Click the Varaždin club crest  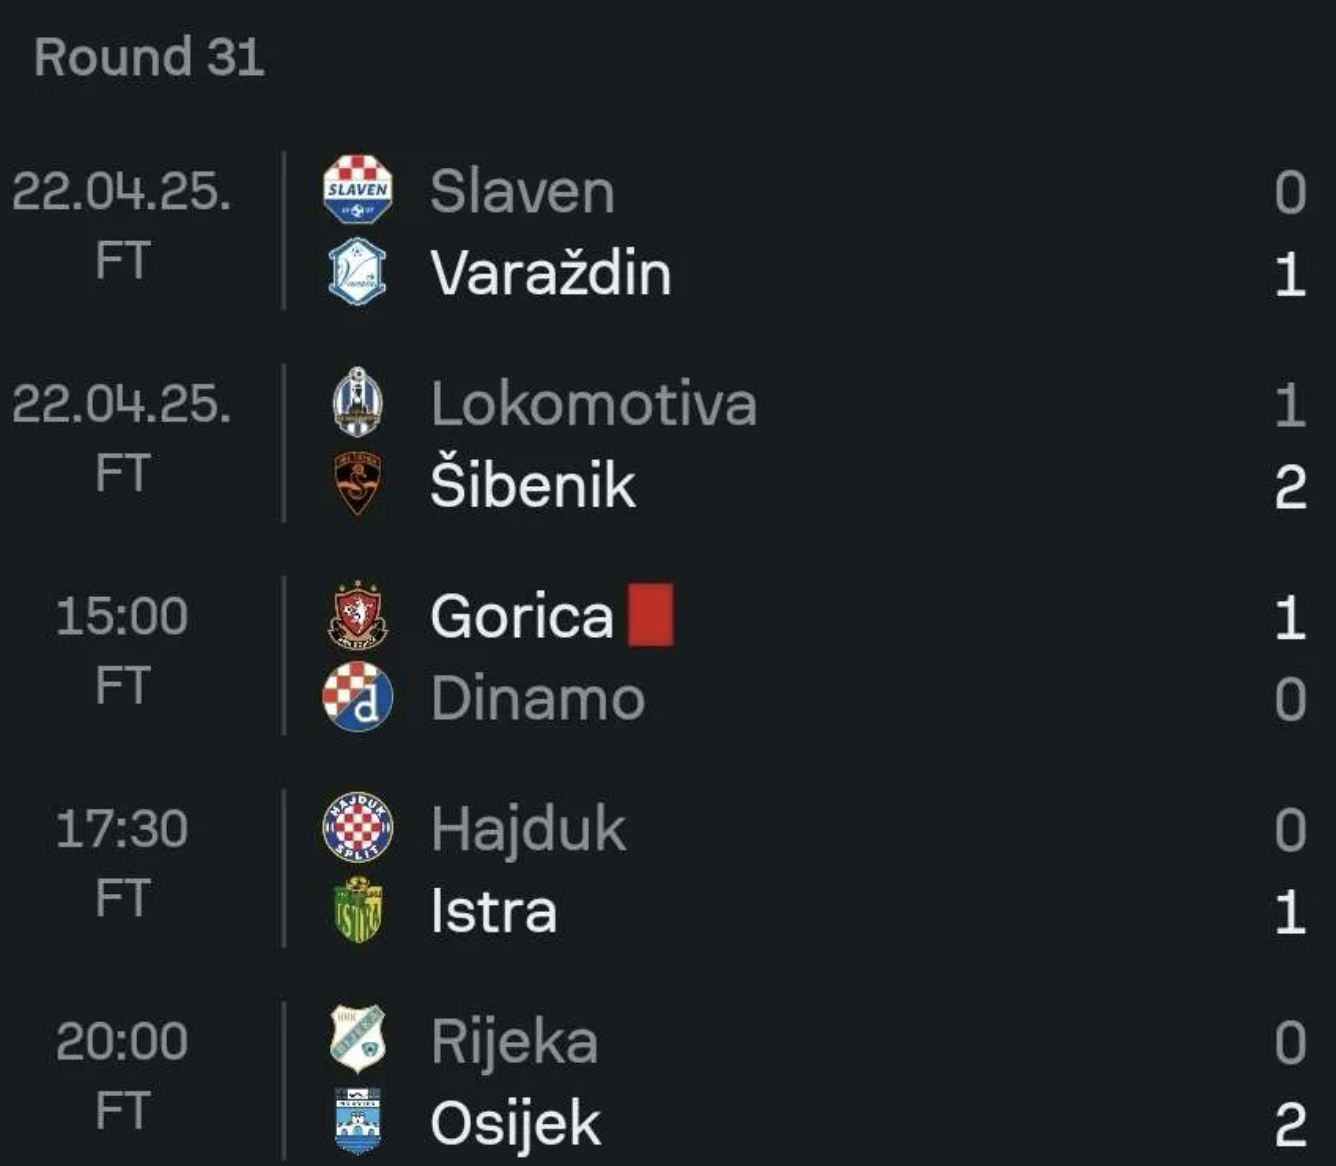pos(357,272)
